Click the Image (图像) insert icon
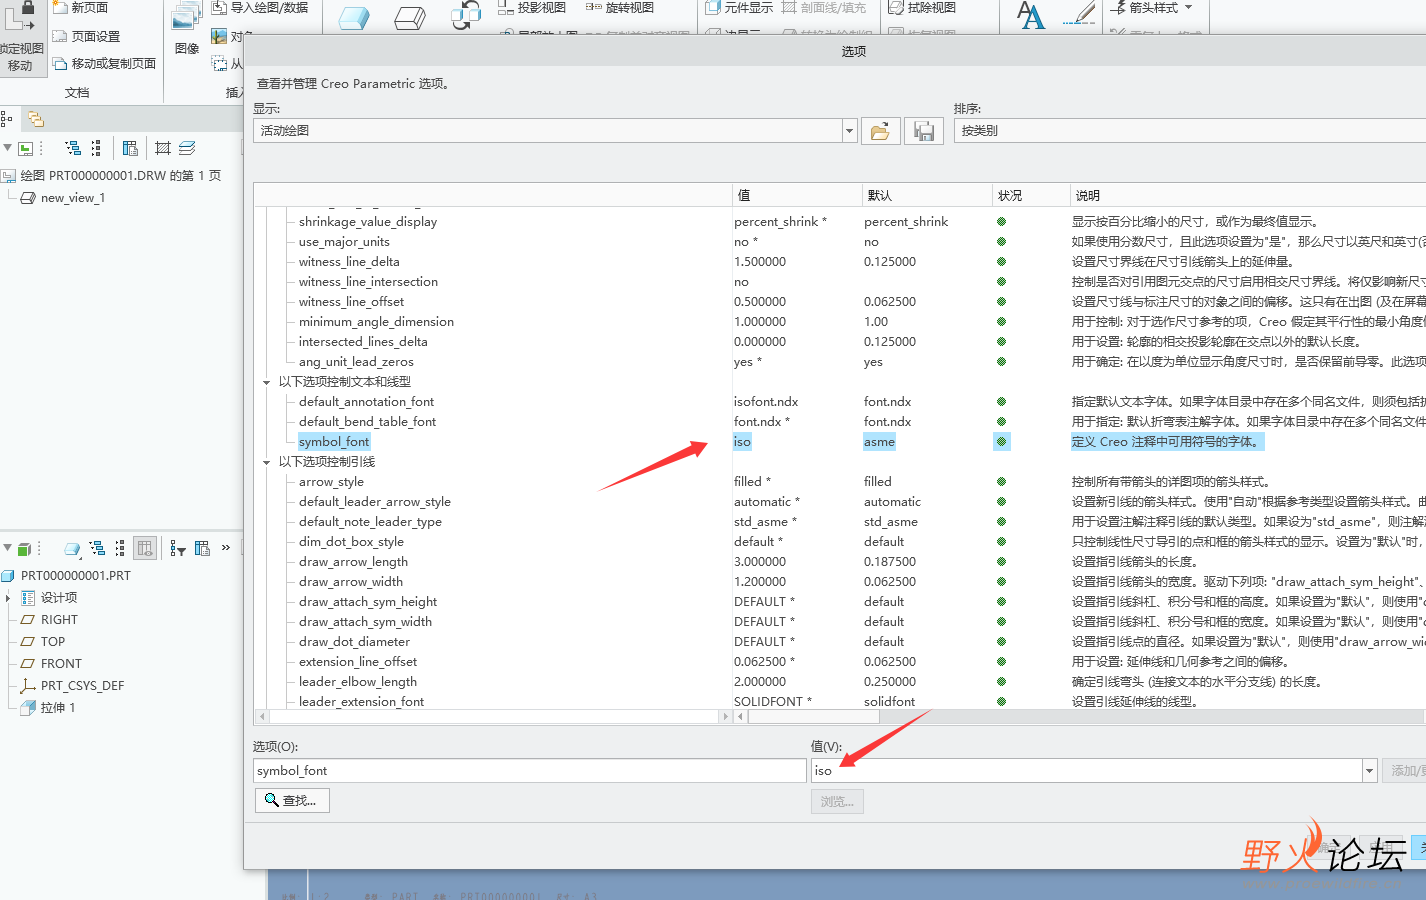 click(x=187, y=28)
